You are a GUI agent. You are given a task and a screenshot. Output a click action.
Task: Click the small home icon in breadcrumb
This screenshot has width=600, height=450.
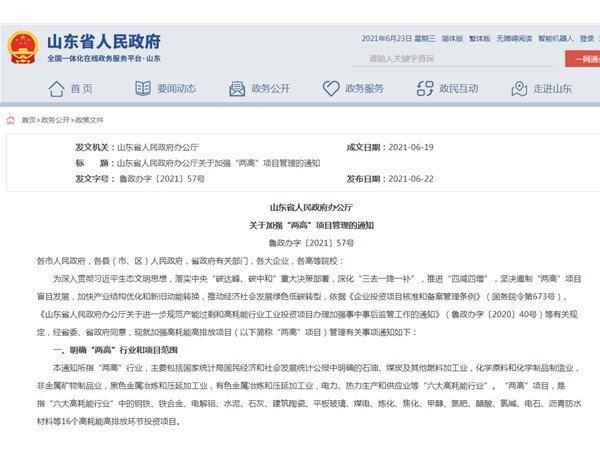tap(10, 119)
